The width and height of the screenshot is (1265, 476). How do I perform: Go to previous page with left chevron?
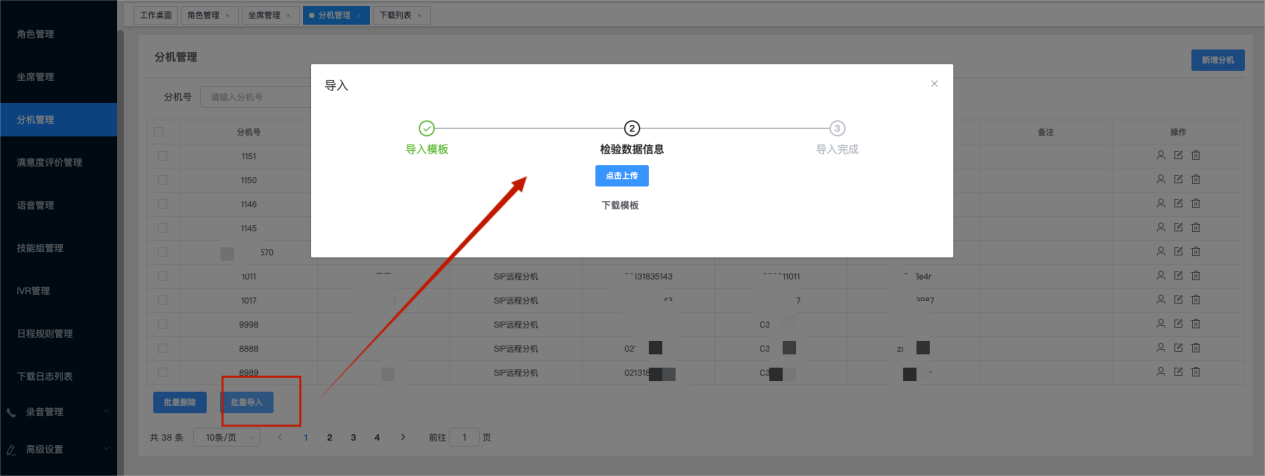281,437
